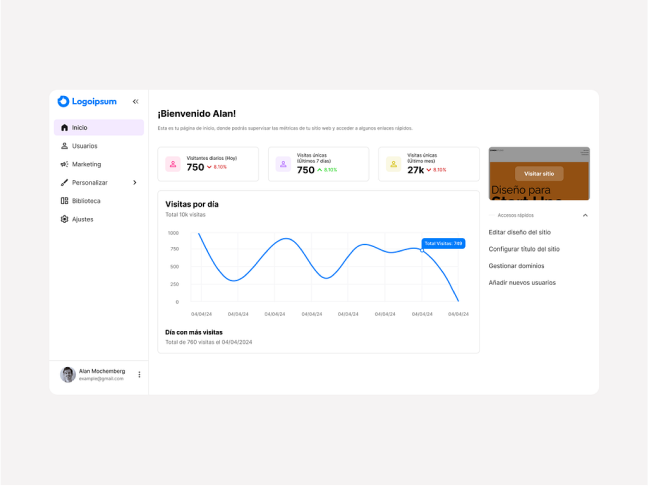Open Editar diseño del sitio link
This screenshot has height=486, width=648.
click(x=519, y=232)
